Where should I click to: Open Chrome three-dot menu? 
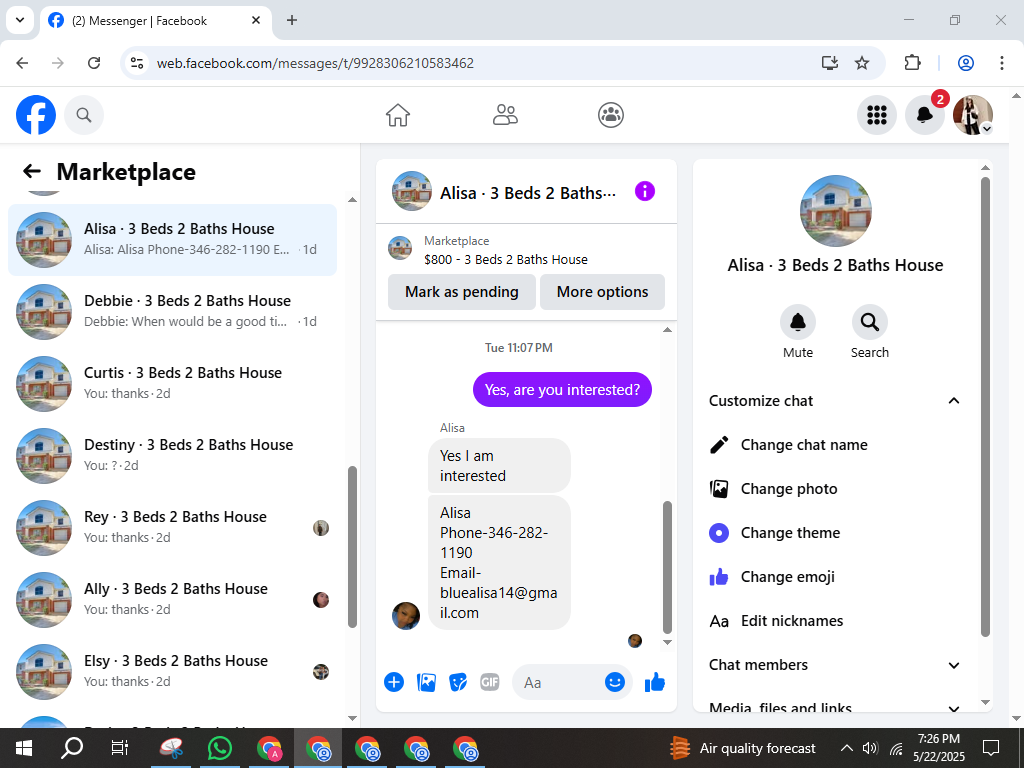click(x=1002, y=63)
